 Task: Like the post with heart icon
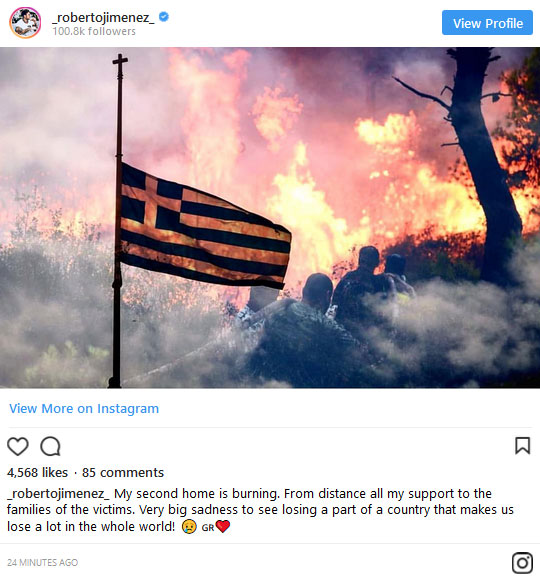[x=18, y=446]
